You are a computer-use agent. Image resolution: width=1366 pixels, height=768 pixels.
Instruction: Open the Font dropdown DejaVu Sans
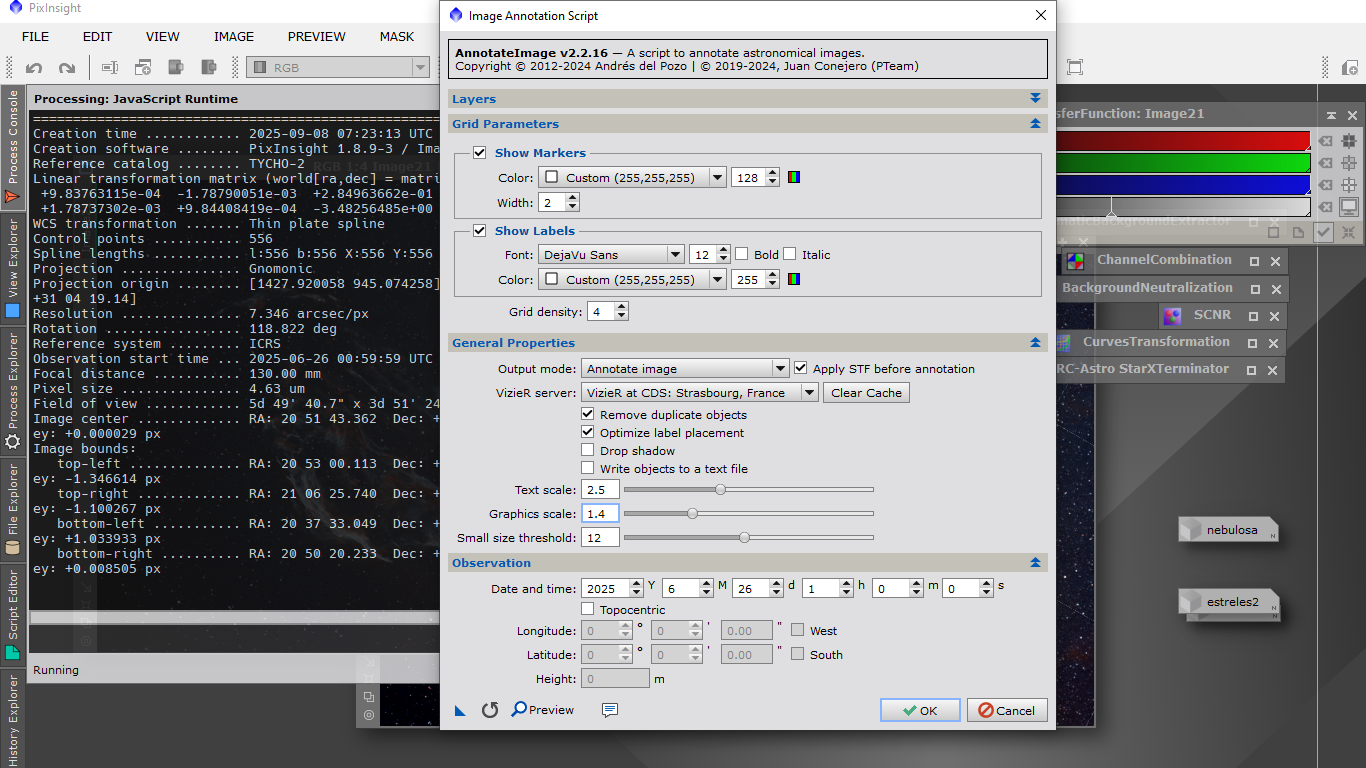[611, 255]
